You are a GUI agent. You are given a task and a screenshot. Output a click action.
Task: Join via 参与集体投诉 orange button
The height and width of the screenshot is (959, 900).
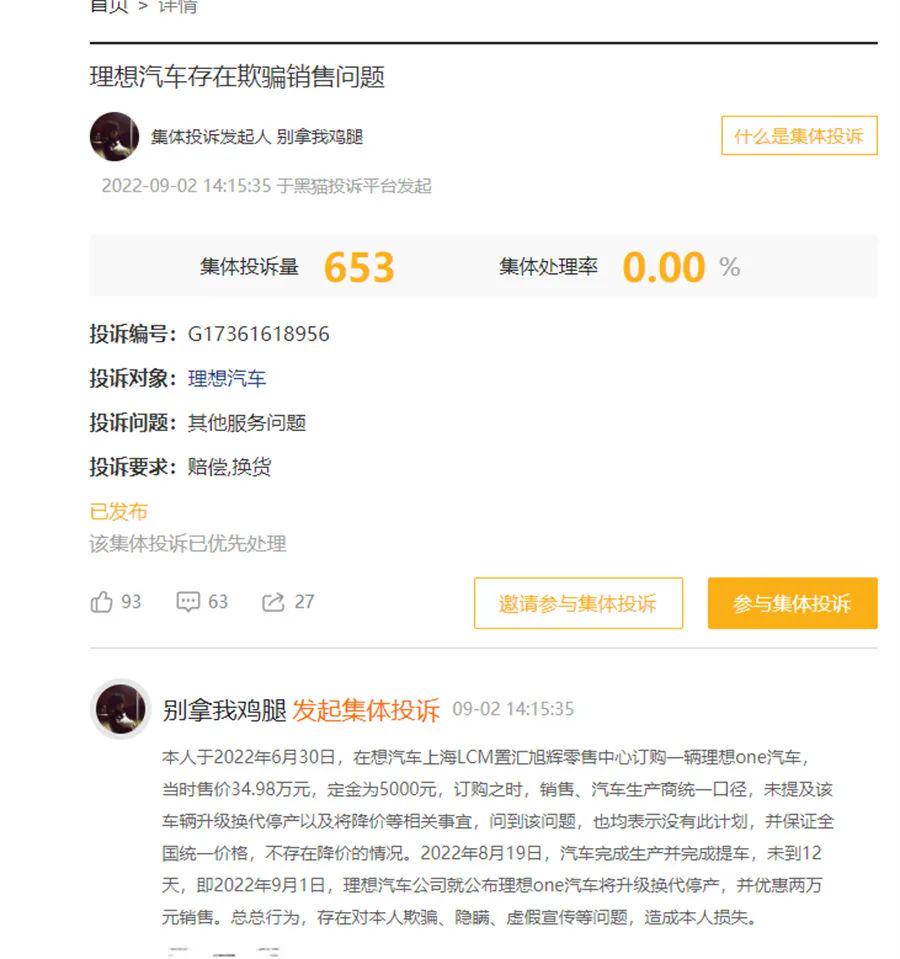(792, 603)
